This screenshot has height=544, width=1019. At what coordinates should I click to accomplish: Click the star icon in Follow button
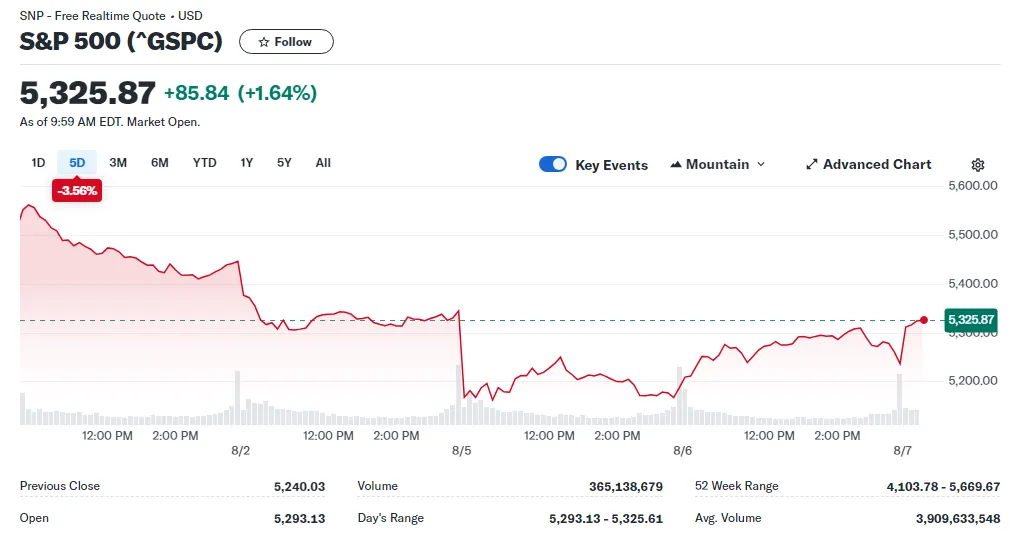pyautogui.click(x=264, y=42)
